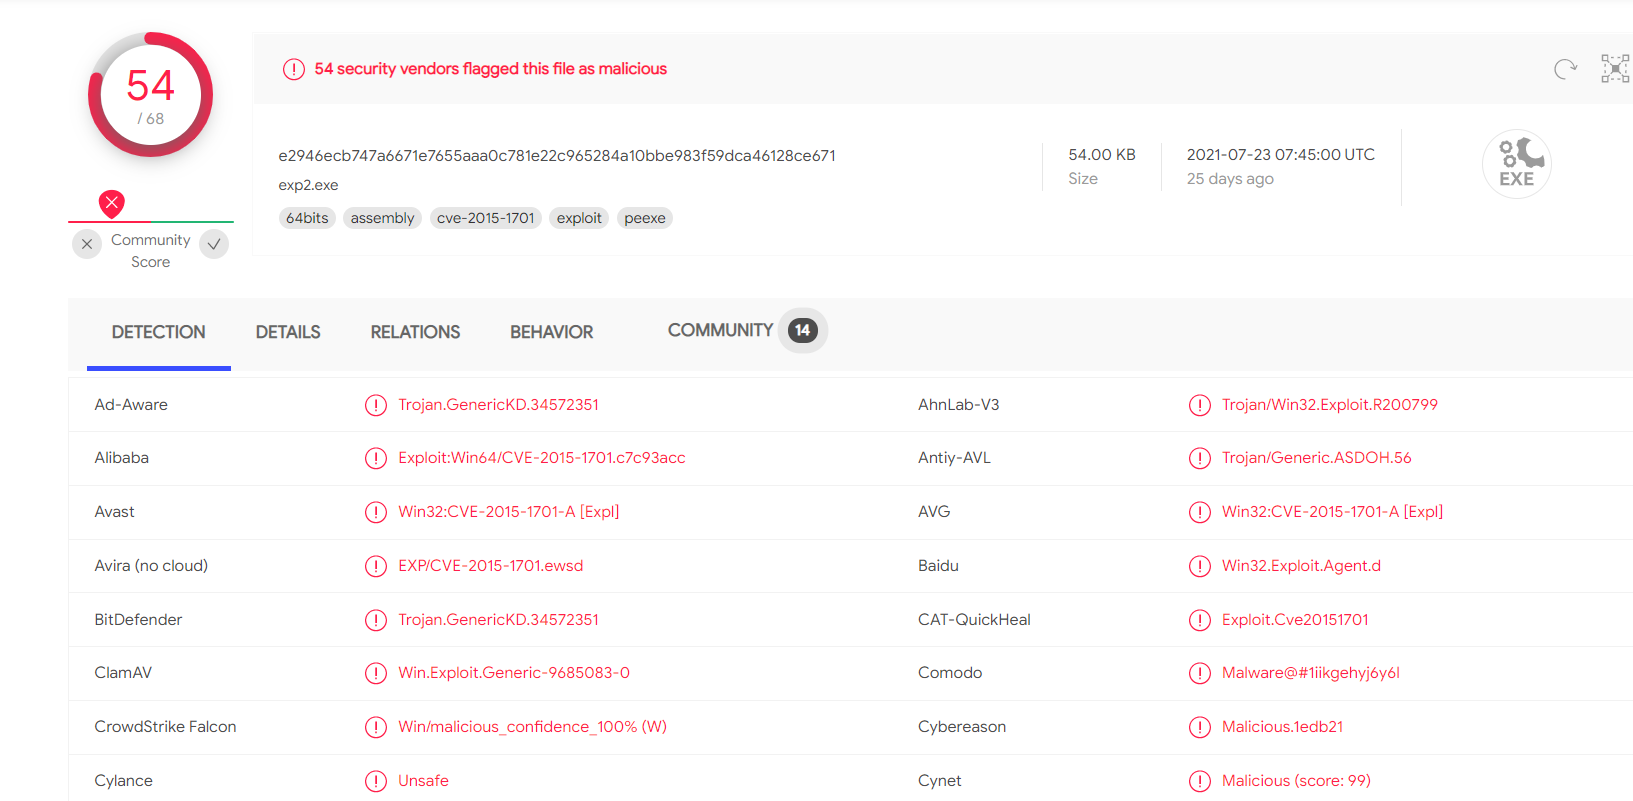1633x801 pixels.
Task: Click warning icon beside CAT-QuickHeal detection
Action: click(1200, 620)
